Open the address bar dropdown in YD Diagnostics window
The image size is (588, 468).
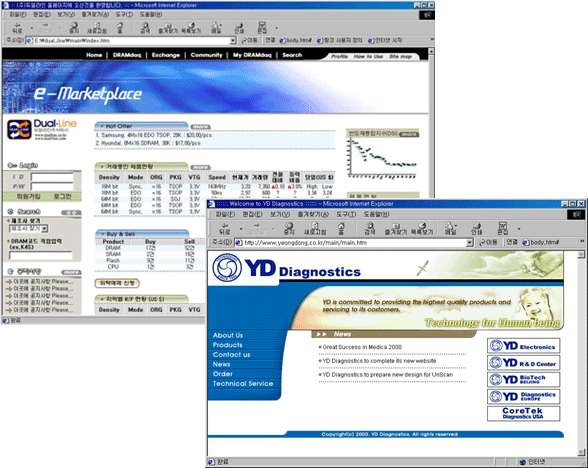point(470,243)
